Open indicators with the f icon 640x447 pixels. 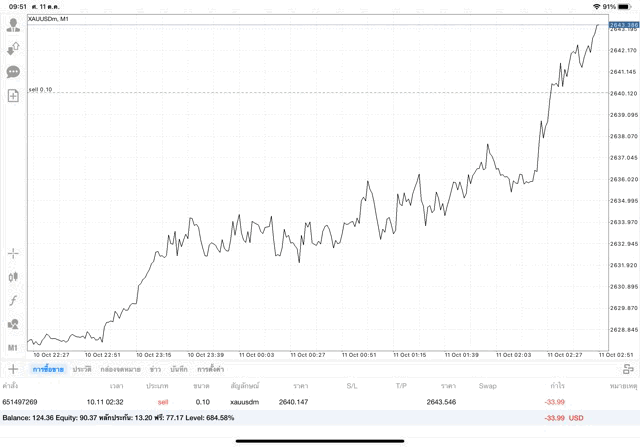[13, 301]
